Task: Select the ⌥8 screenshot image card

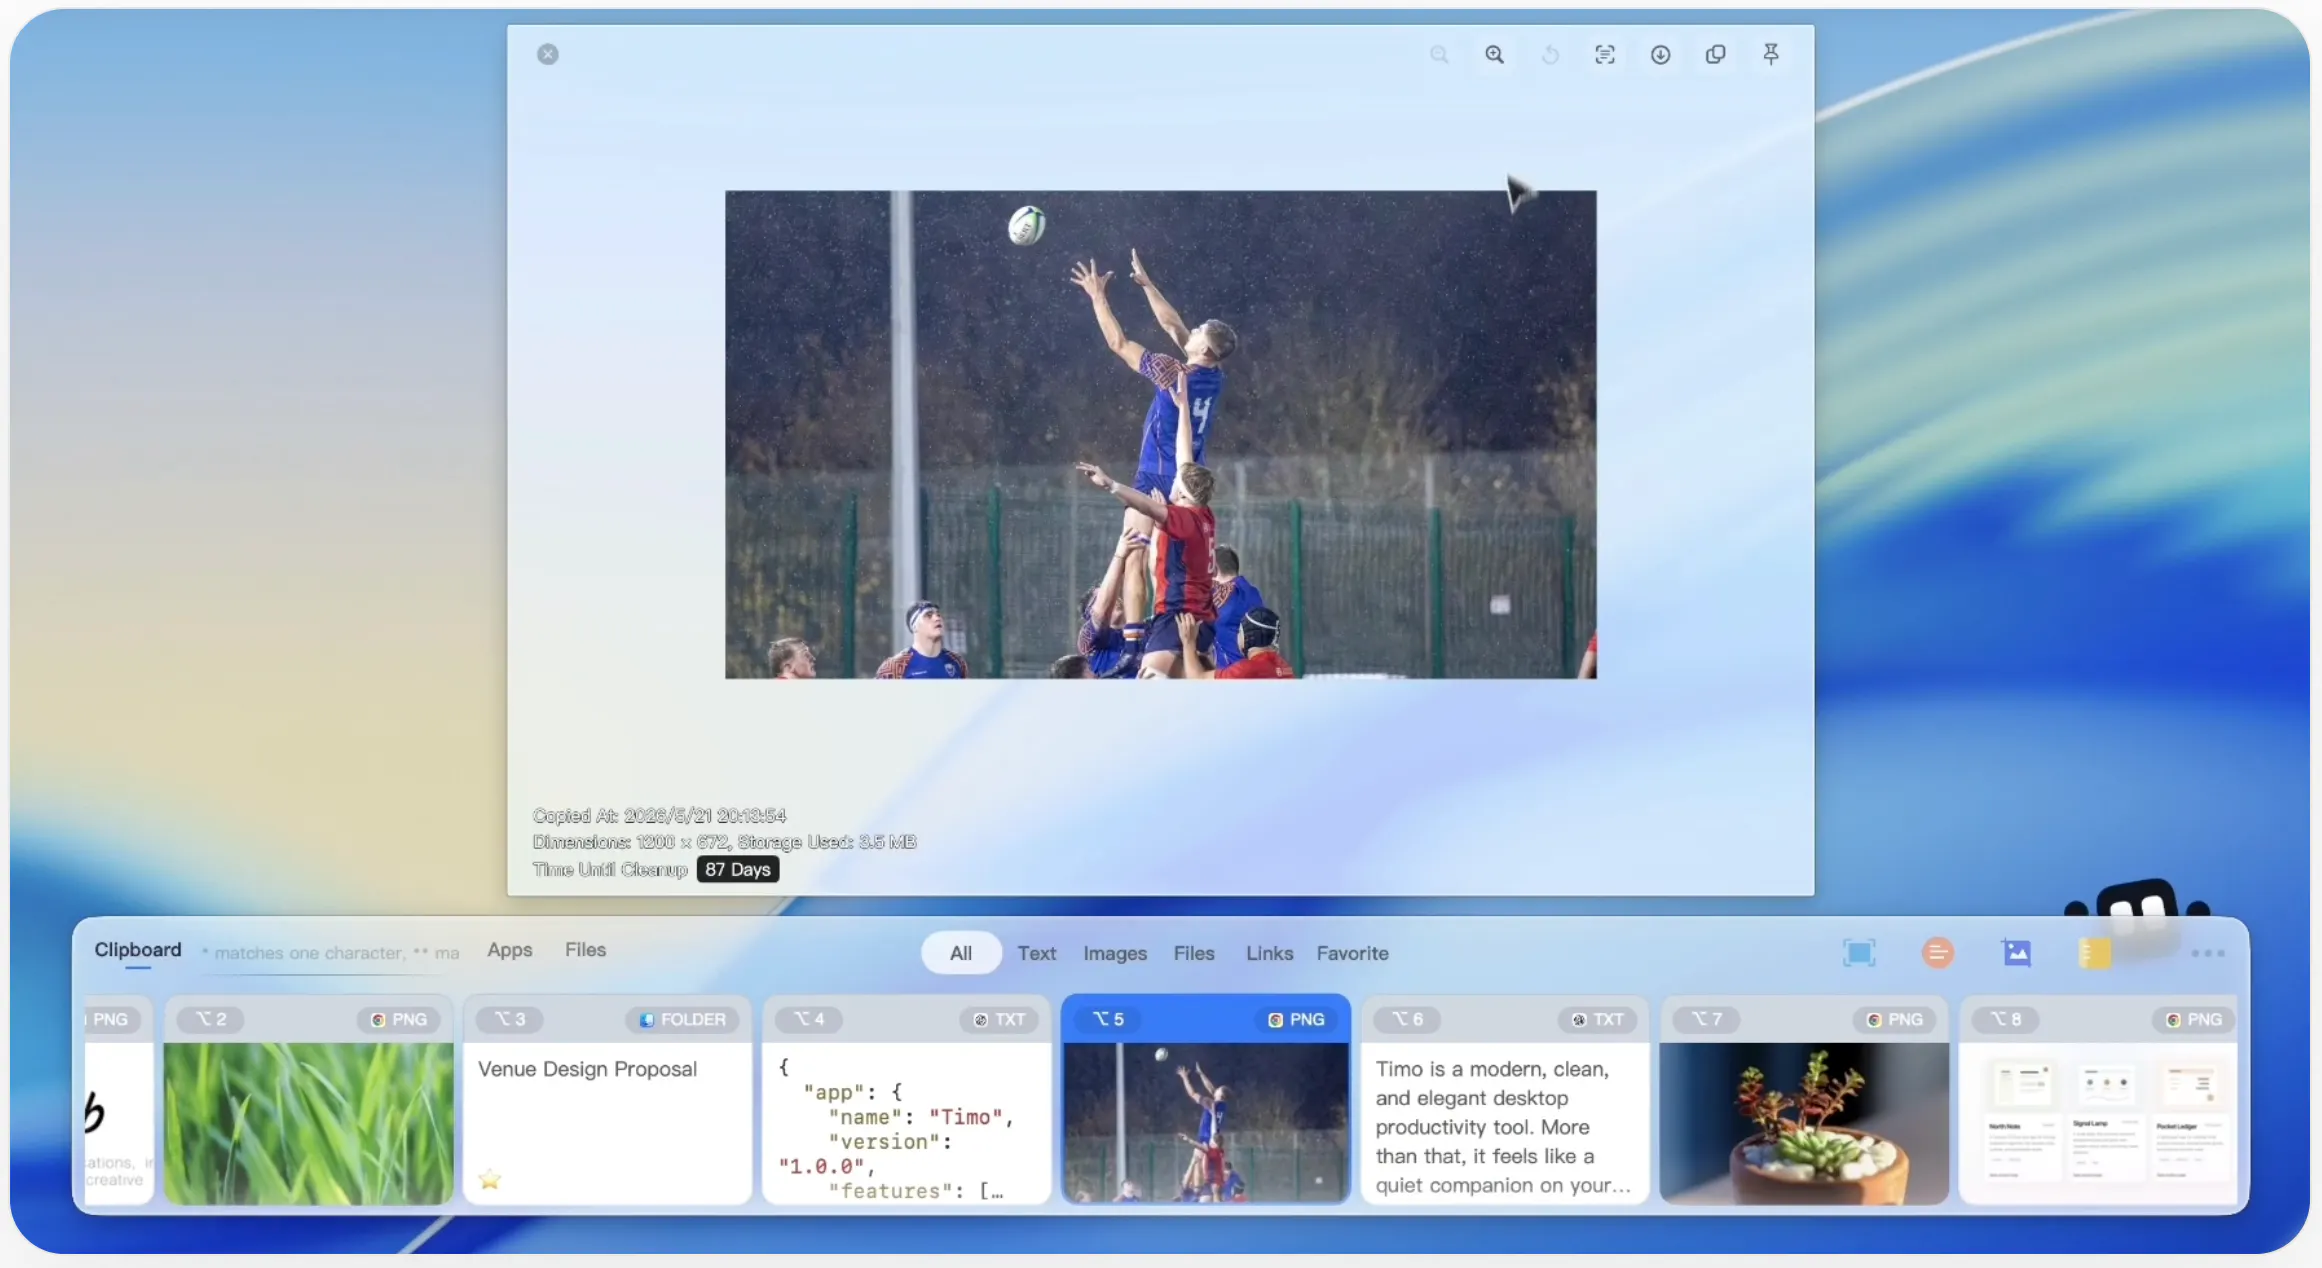Action: coord(2098,1100)
